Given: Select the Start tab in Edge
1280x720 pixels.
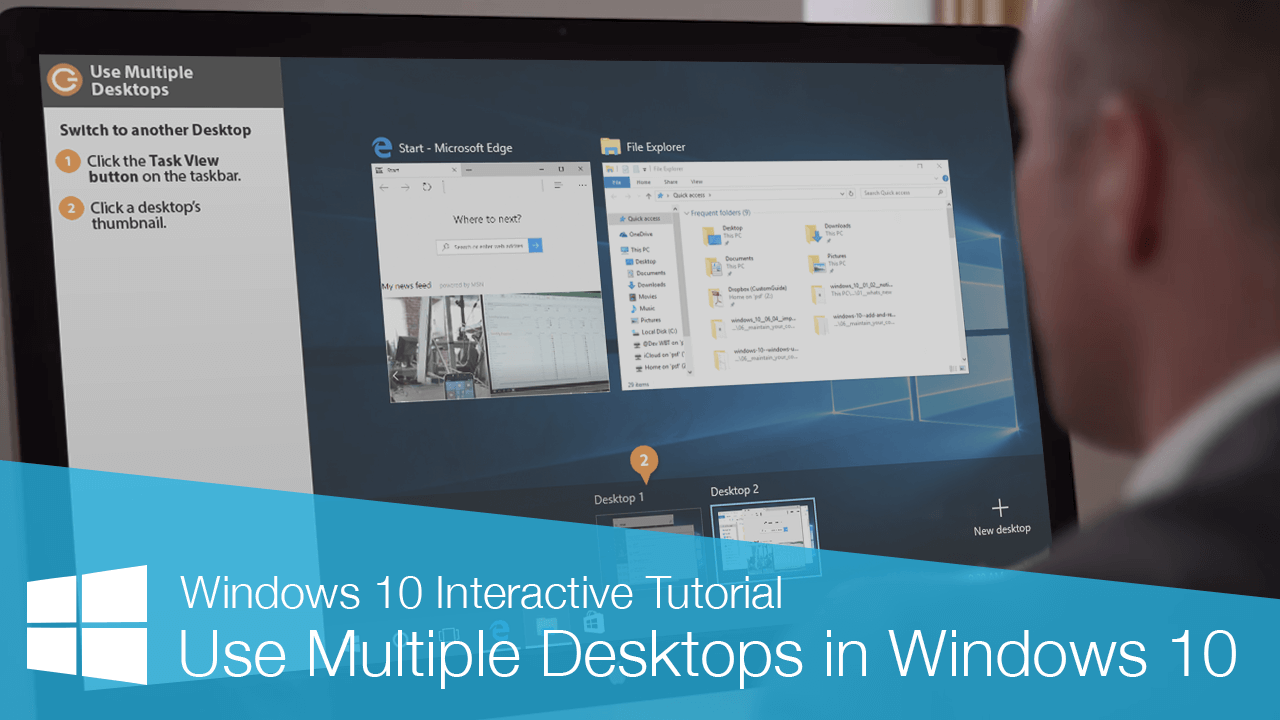Looking at the screenshot, I should (415, 170).
